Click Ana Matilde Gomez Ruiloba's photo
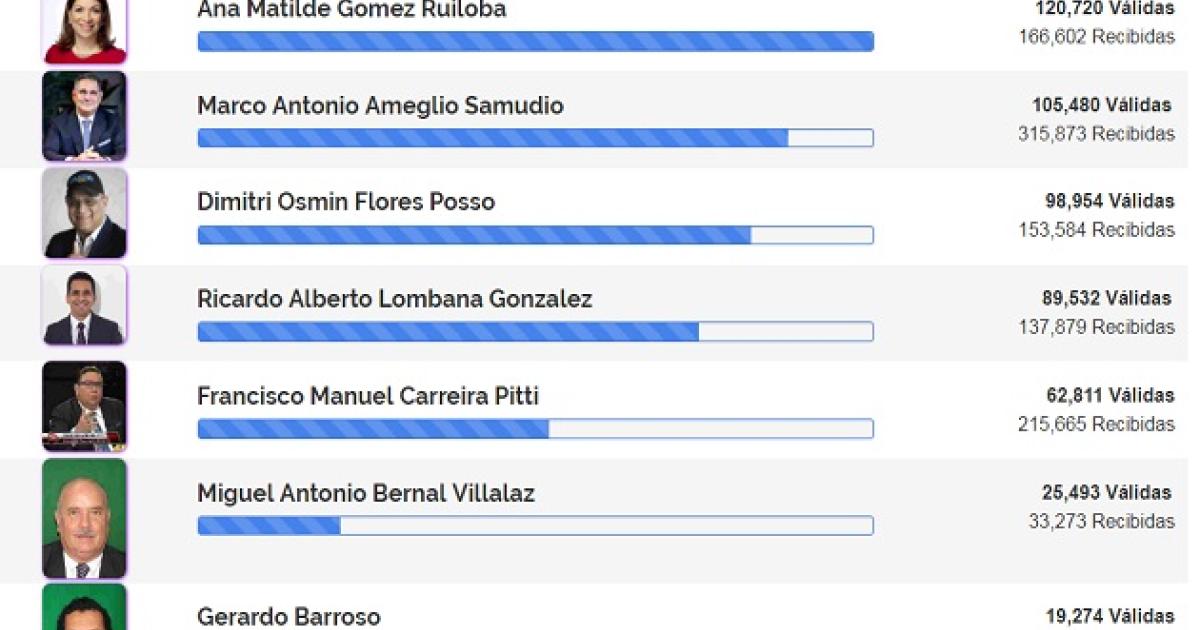 (x=84, y=30)
